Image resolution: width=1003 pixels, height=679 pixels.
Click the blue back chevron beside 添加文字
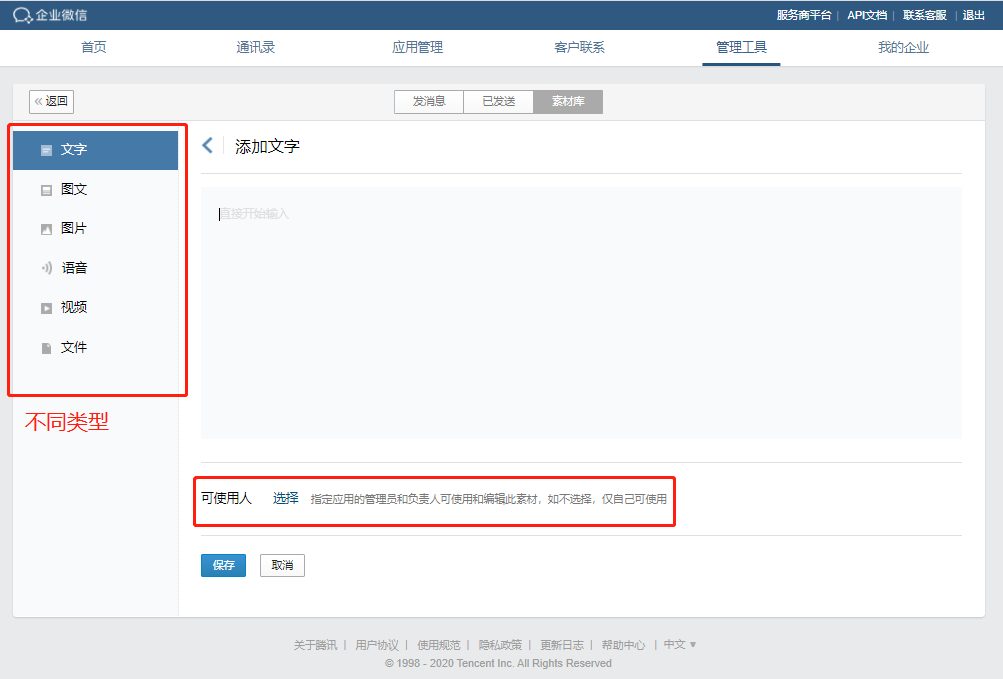[x=208, y=146]
